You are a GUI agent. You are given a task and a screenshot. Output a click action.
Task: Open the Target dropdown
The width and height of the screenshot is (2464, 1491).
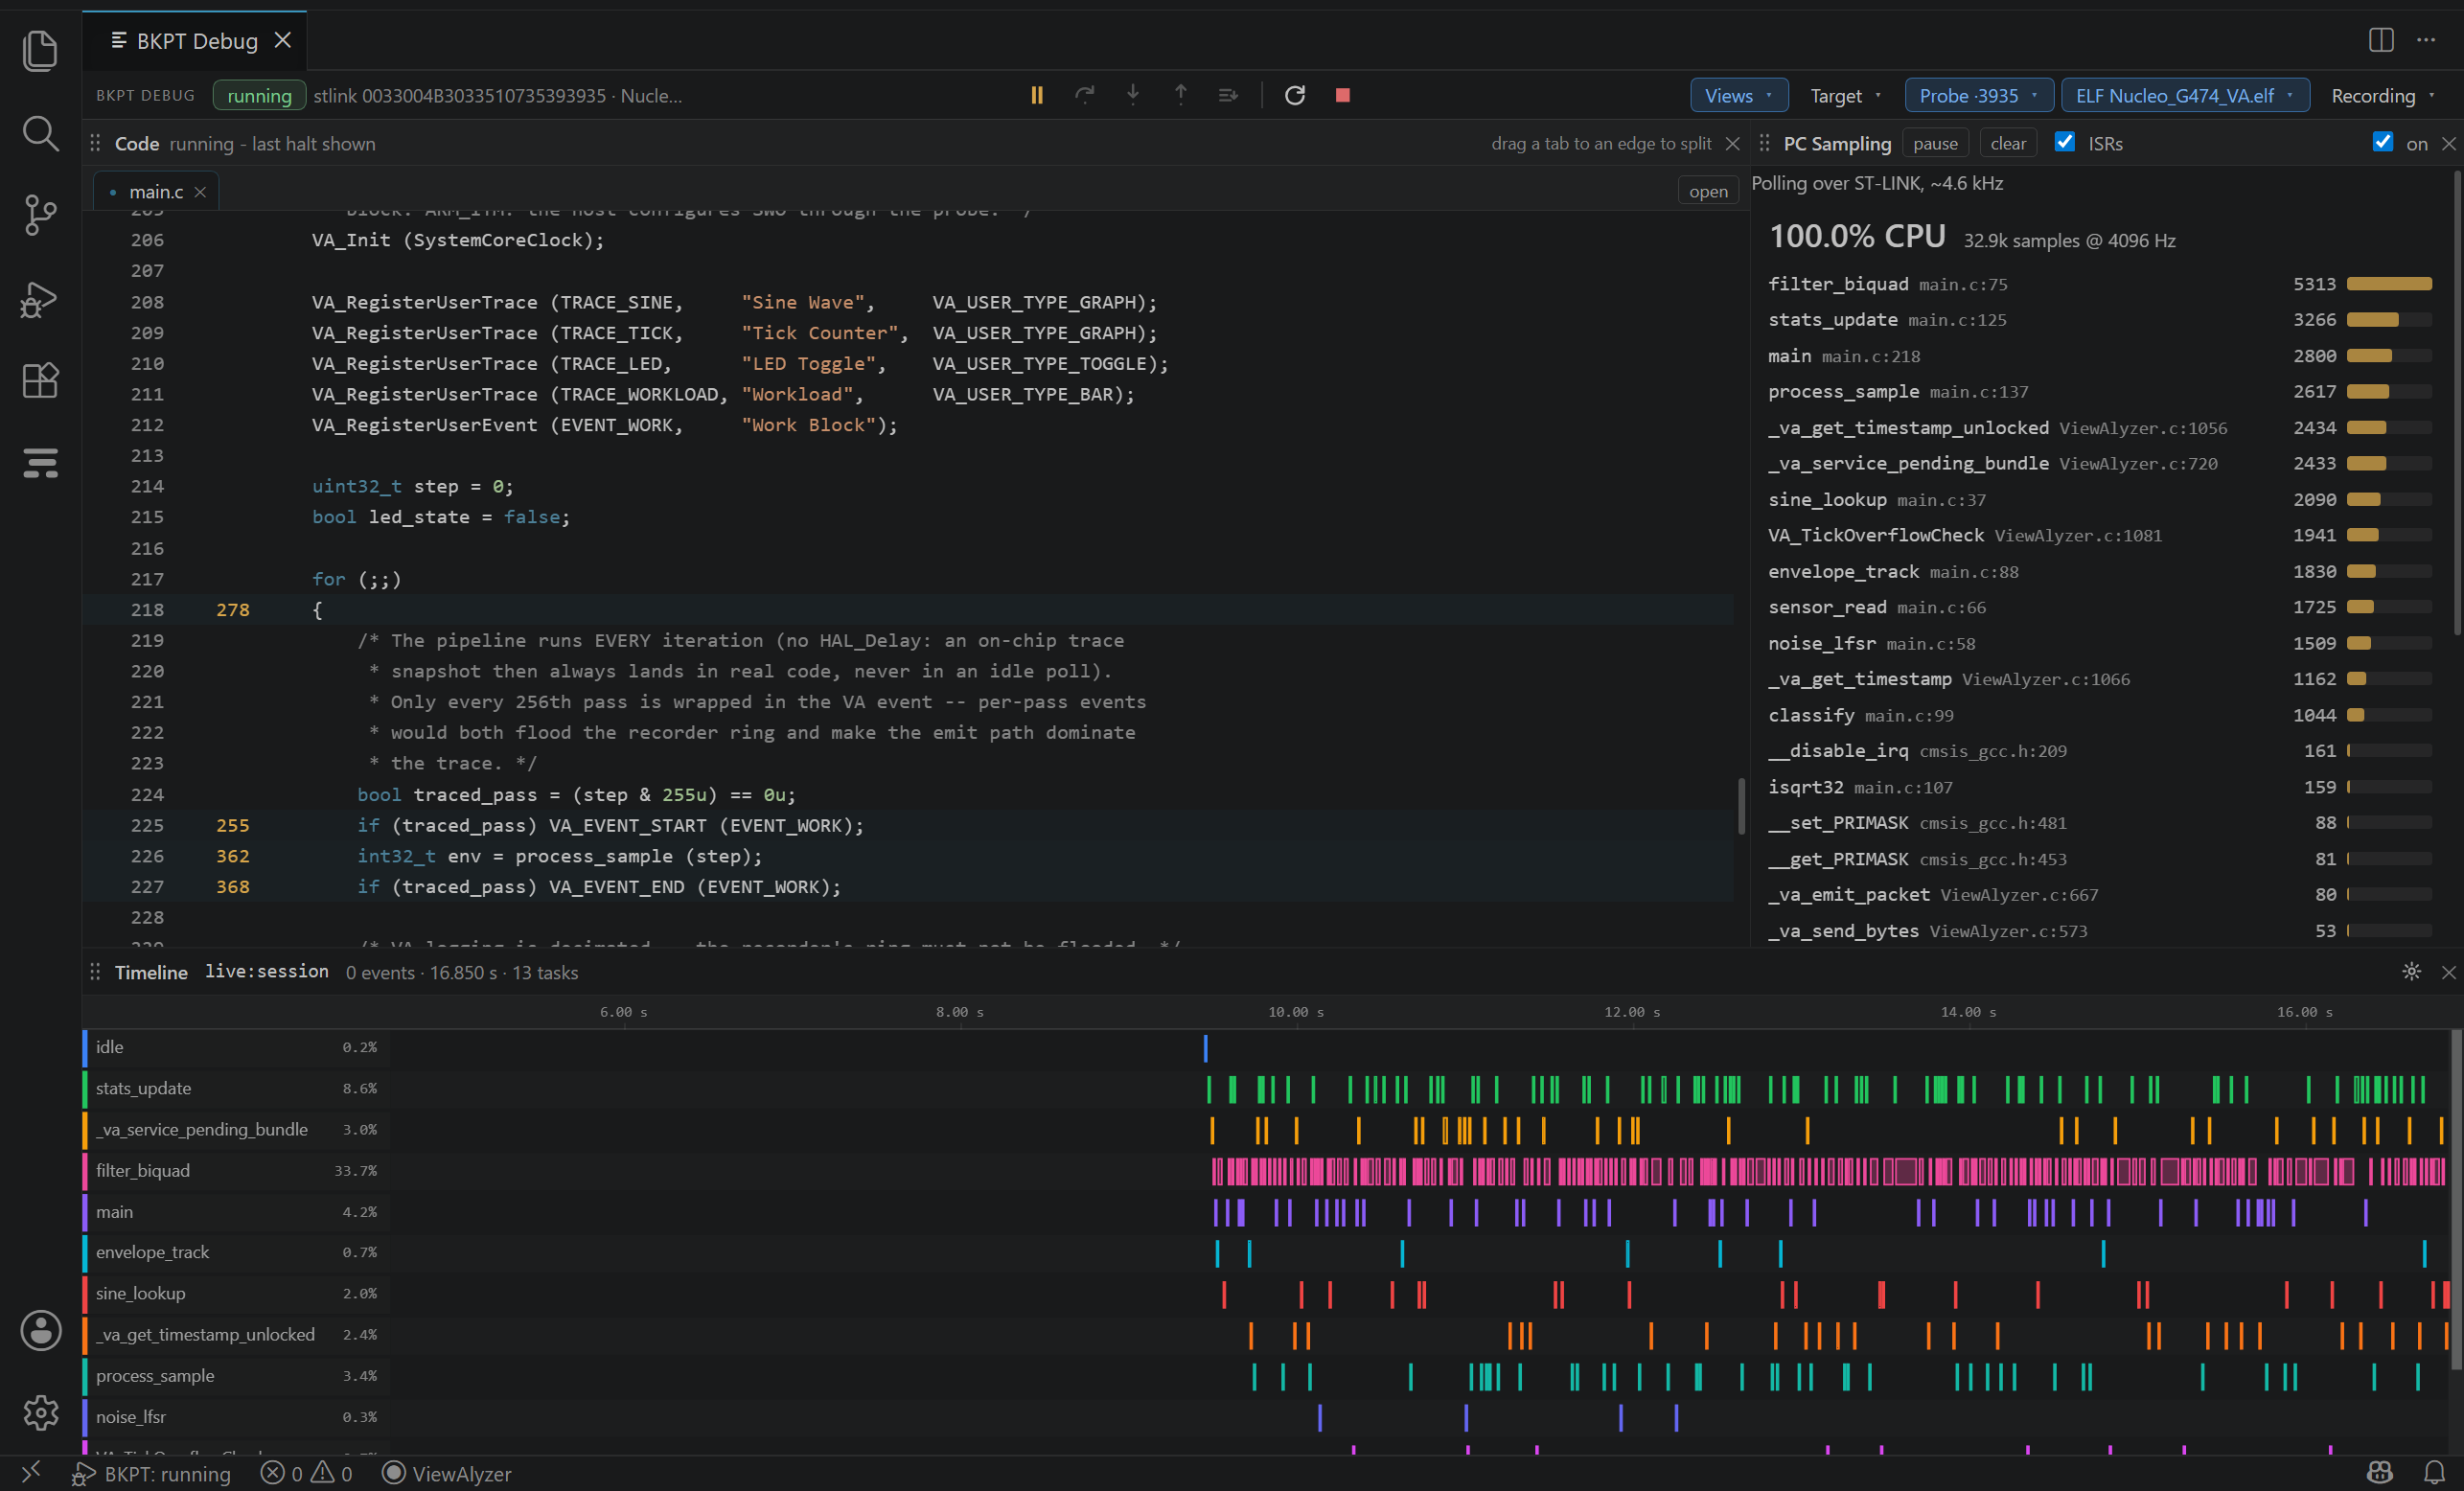[1845, 95]
